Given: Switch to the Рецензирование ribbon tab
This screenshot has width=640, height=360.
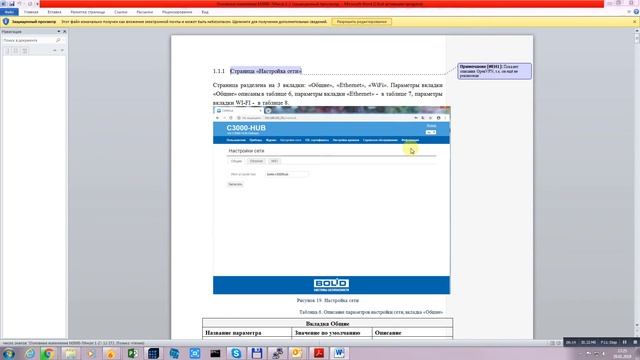Looking at the screenshot, I should (x=177, y=12).
